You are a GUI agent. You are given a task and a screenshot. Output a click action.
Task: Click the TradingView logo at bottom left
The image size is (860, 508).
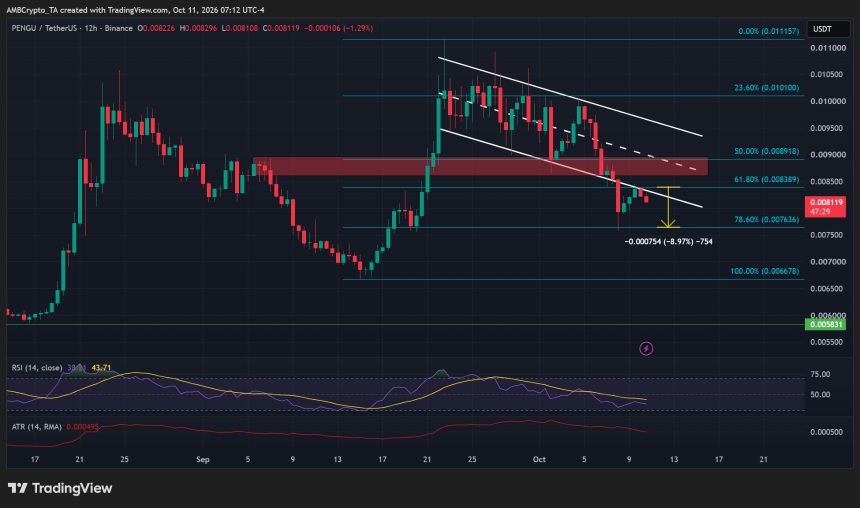[60, 488]
